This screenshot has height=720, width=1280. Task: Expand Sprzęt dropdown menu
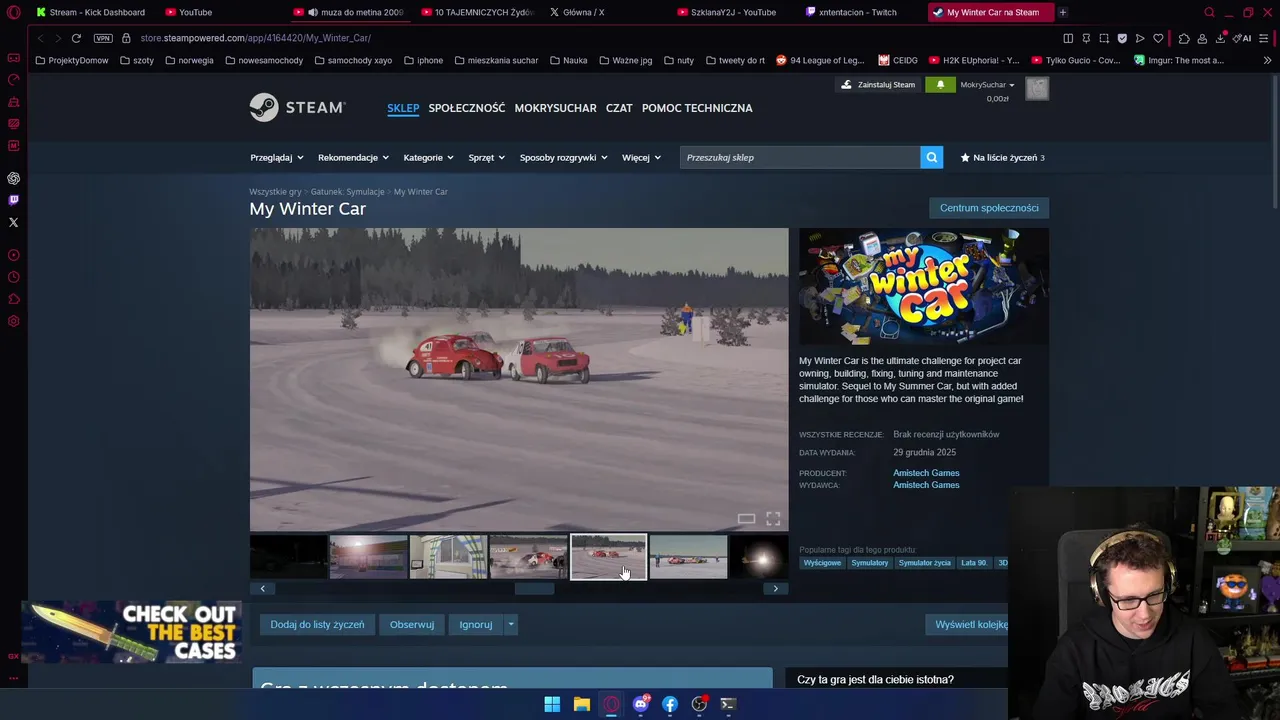[x=486, y=157]
